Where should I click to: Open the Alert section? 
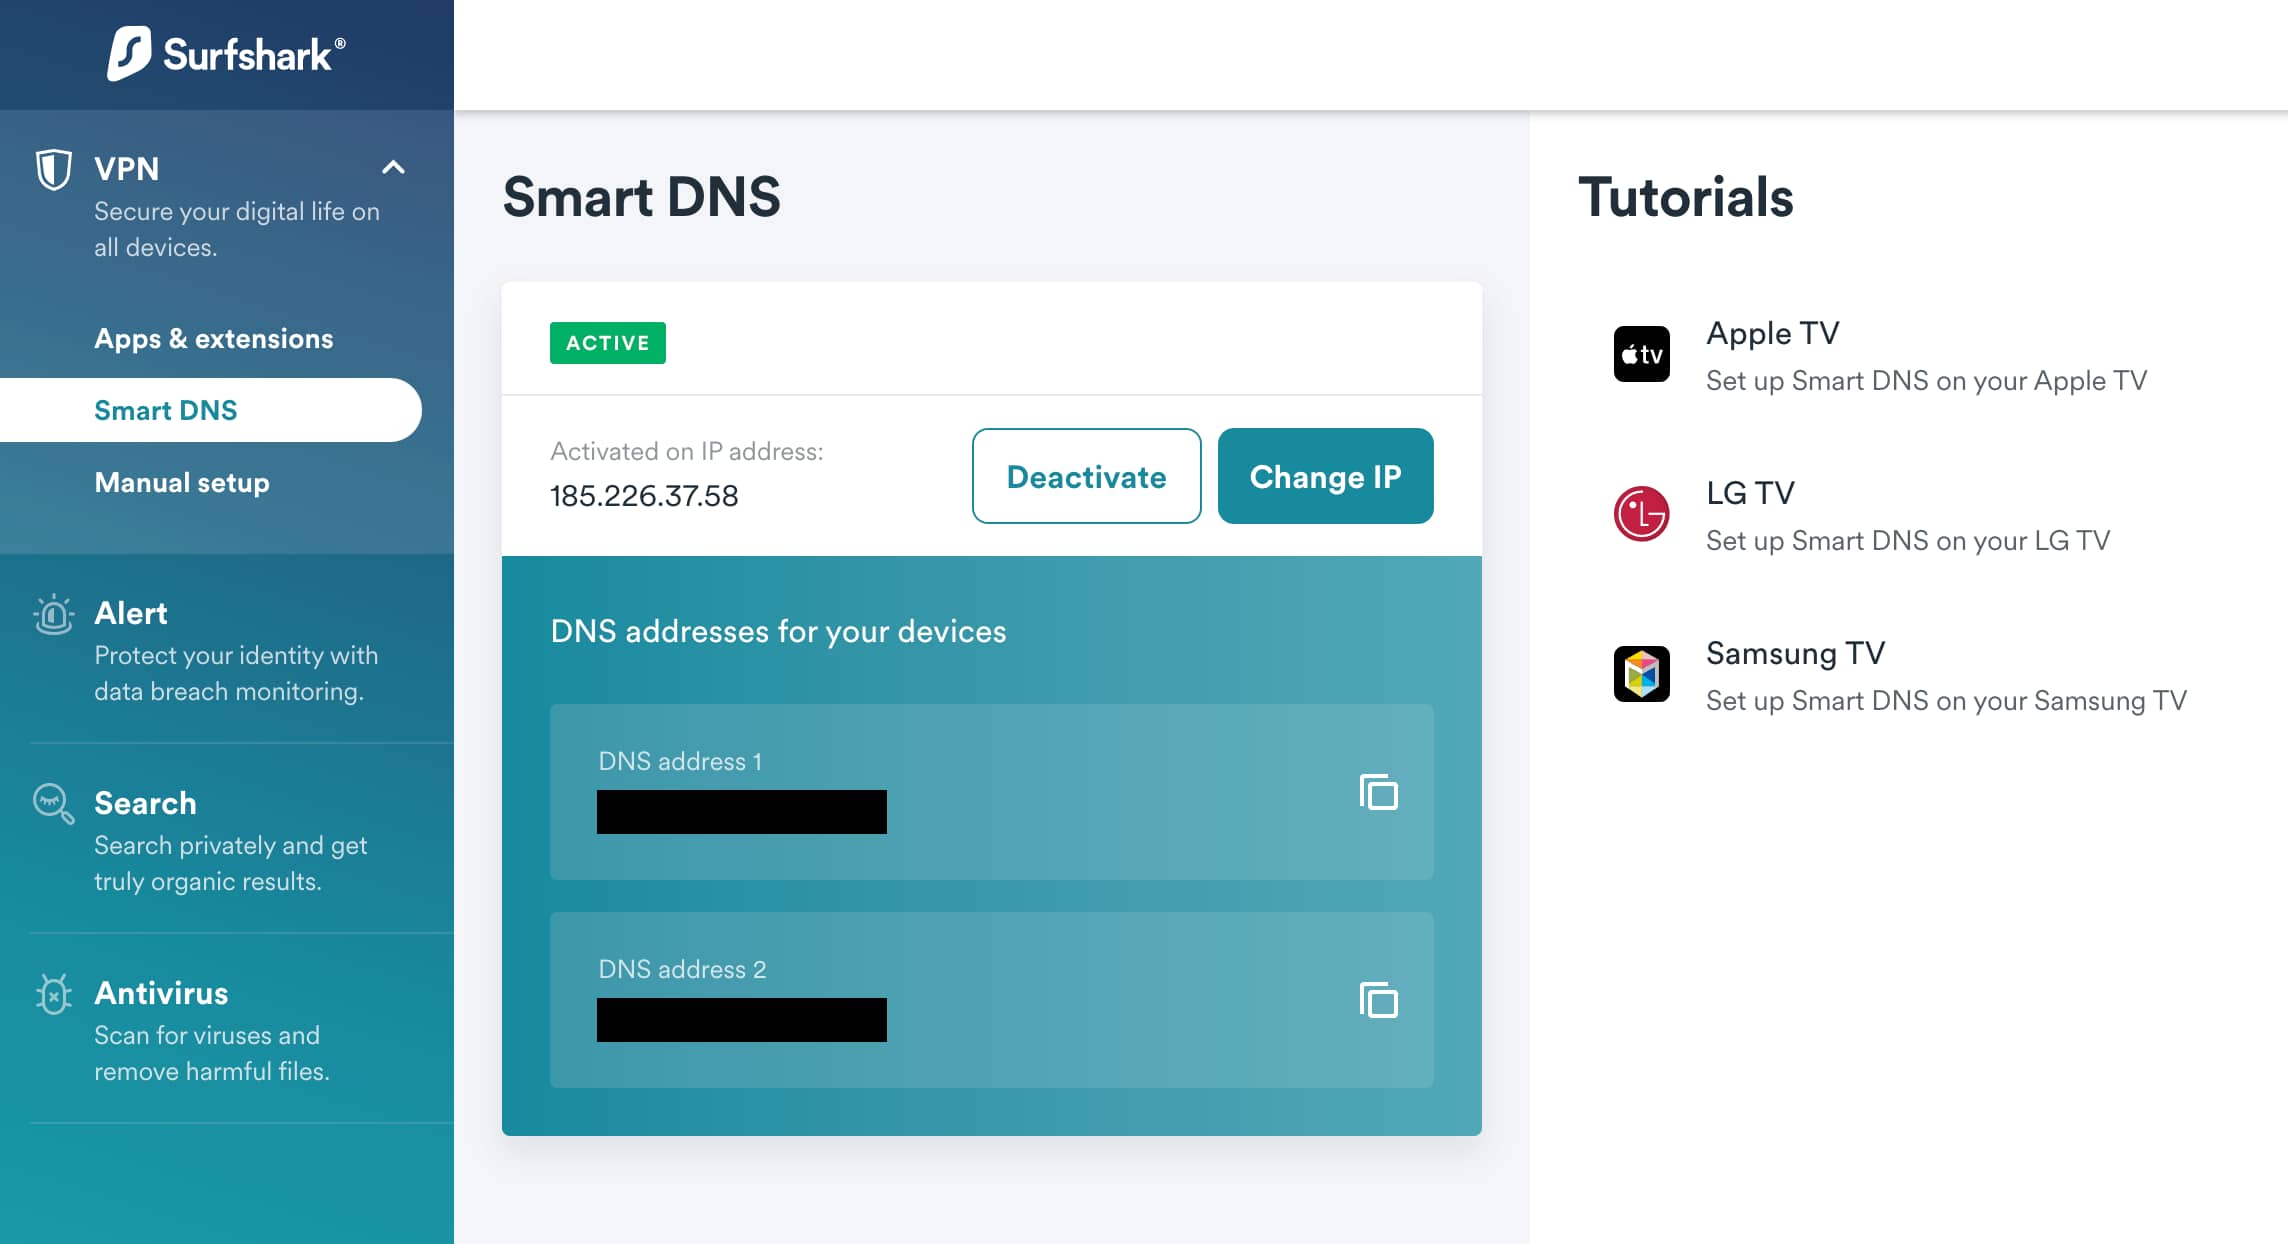click(131, 613)
